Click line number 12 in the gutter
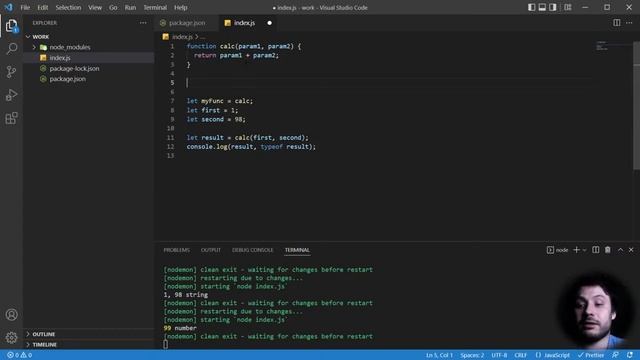Screen dimensions: 640x360 point(171,147)
